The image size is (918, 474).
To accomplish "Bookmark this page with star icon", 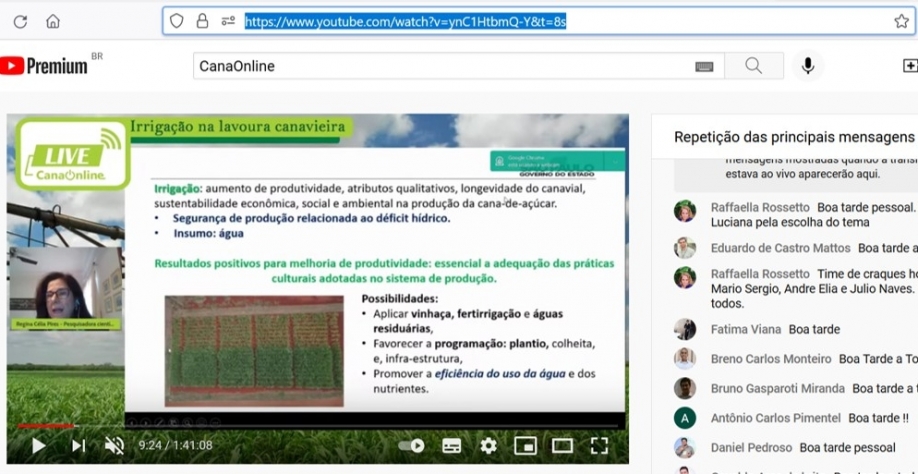I will (x=901, y=21).
